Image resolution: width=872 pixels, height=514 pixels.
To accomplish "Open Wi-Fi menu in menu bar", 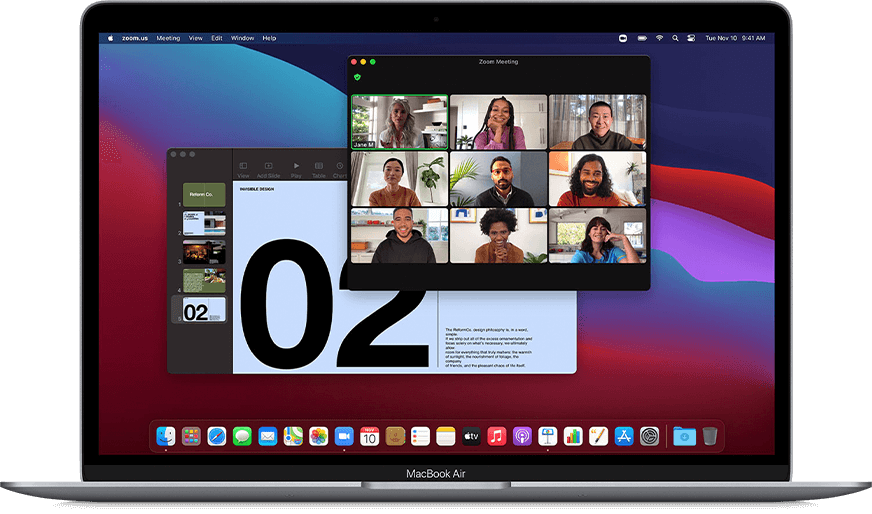I will click(660, 38).
